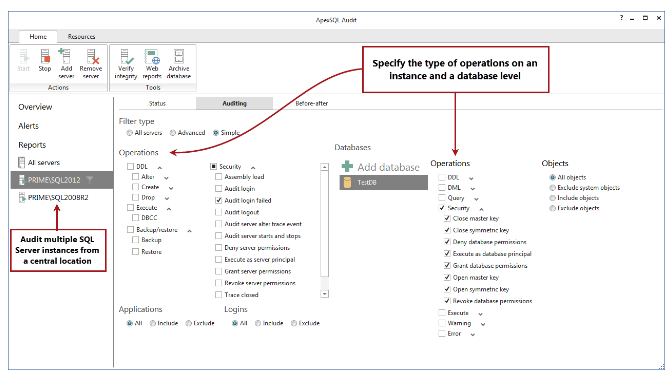The image size is (670, 376).
Task: Click the Security list scroll up arrow
Action: 325,167
